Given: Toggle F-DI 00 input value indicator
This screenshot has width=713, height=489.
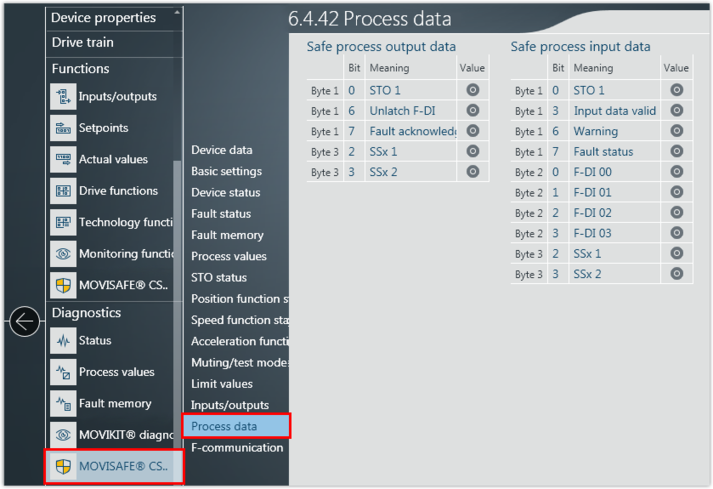Looking at the screenshot, I should 676,172.
